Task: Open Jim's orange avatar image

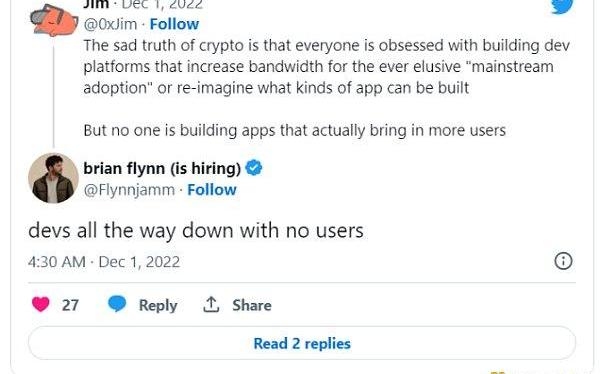Action: point(54,20)
